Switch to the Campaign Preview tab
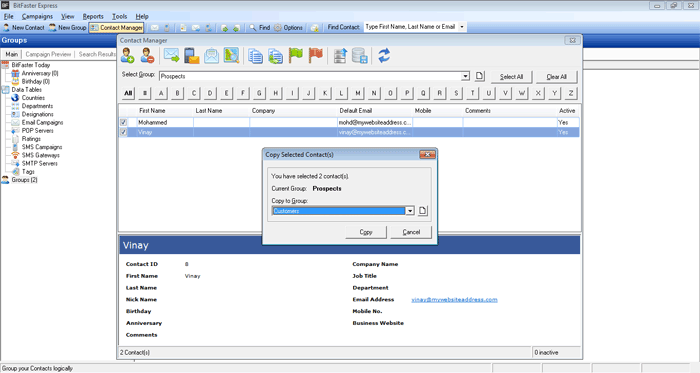700x373 pixels. pyautogui.click(x=48, y=54)
